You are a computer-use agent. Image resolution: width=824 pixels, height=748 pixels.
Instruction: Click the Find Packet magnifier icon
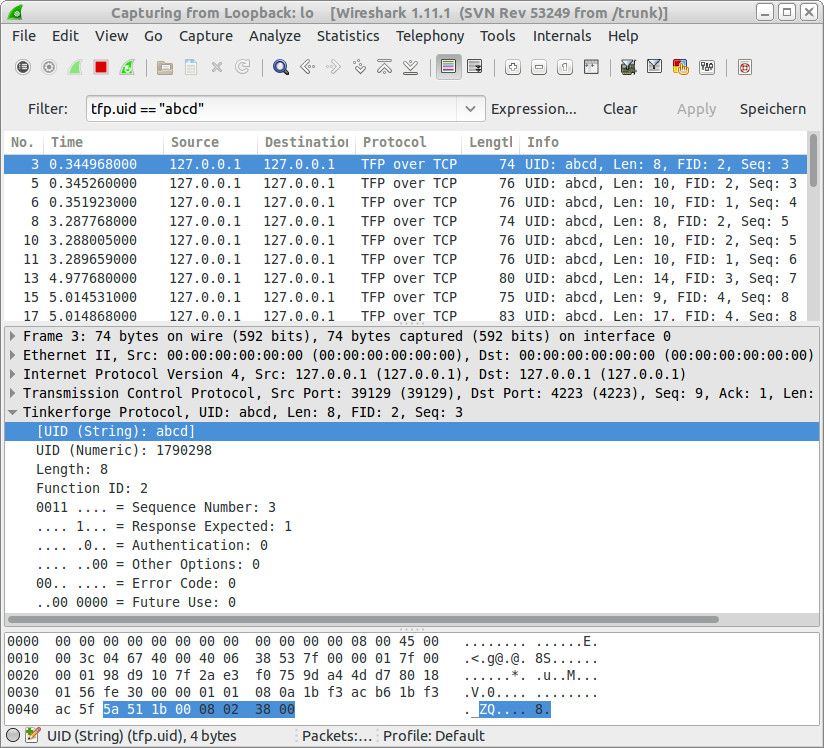pos(281,68)
